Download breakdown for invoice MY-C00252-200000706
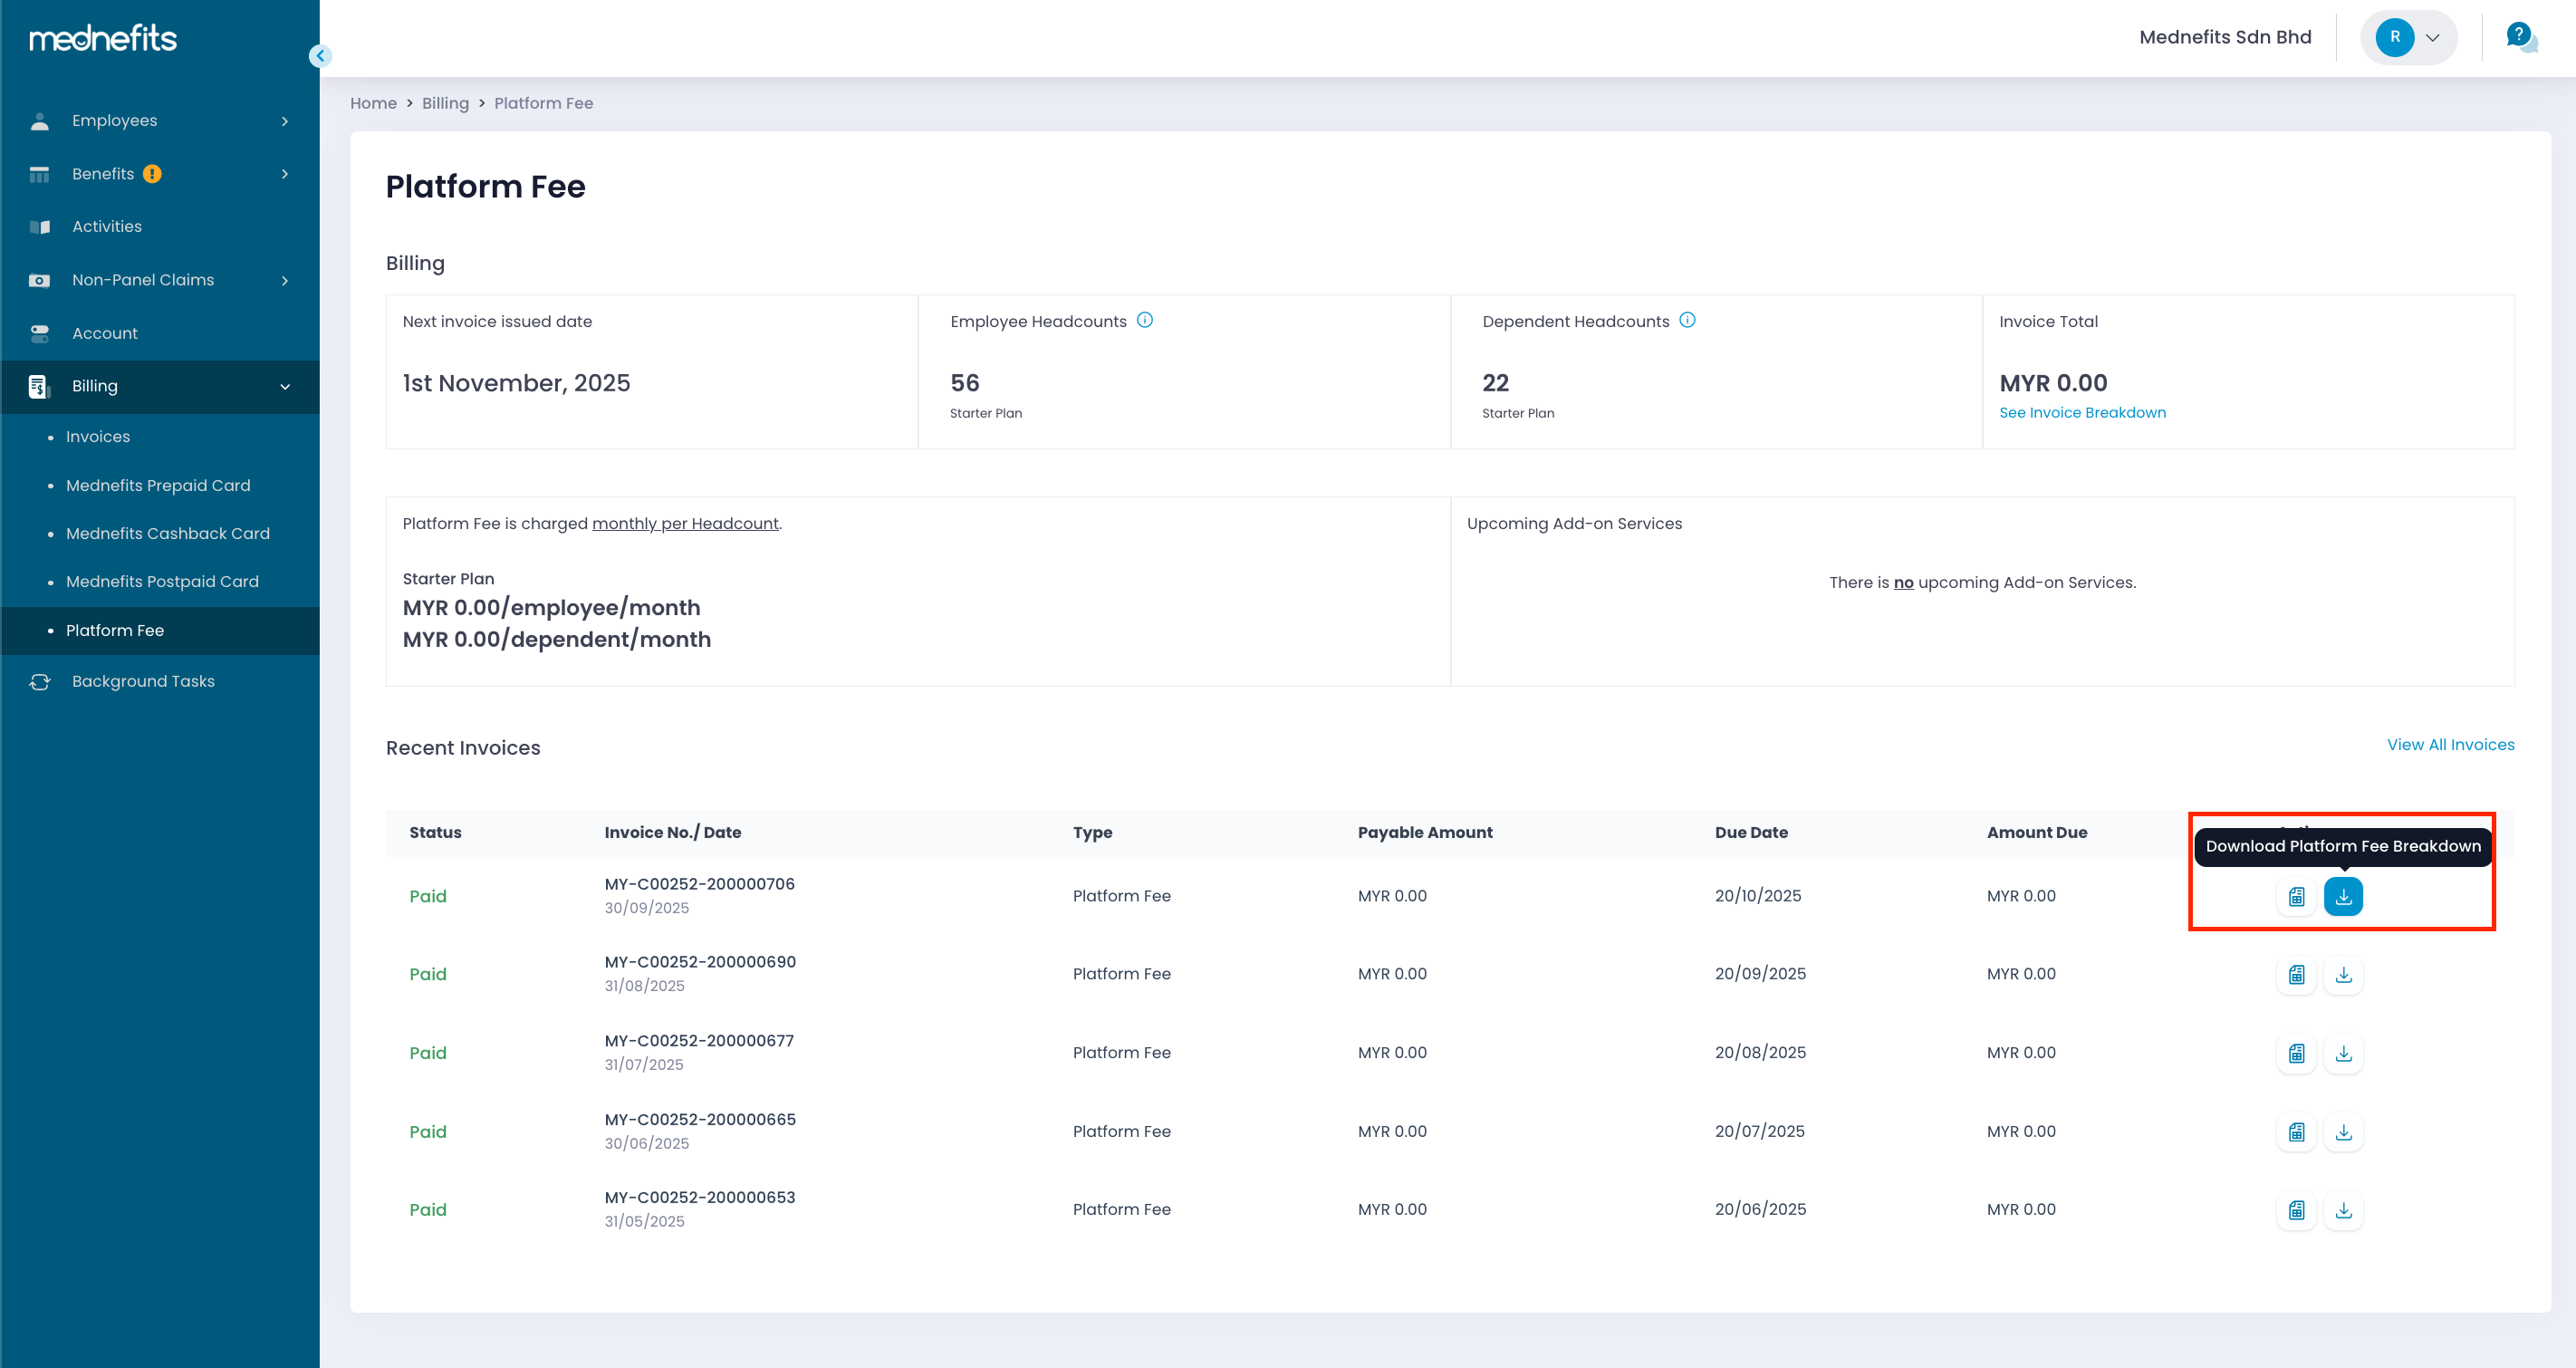This screenshot has height=1368, width=2576. [2342, 896]
